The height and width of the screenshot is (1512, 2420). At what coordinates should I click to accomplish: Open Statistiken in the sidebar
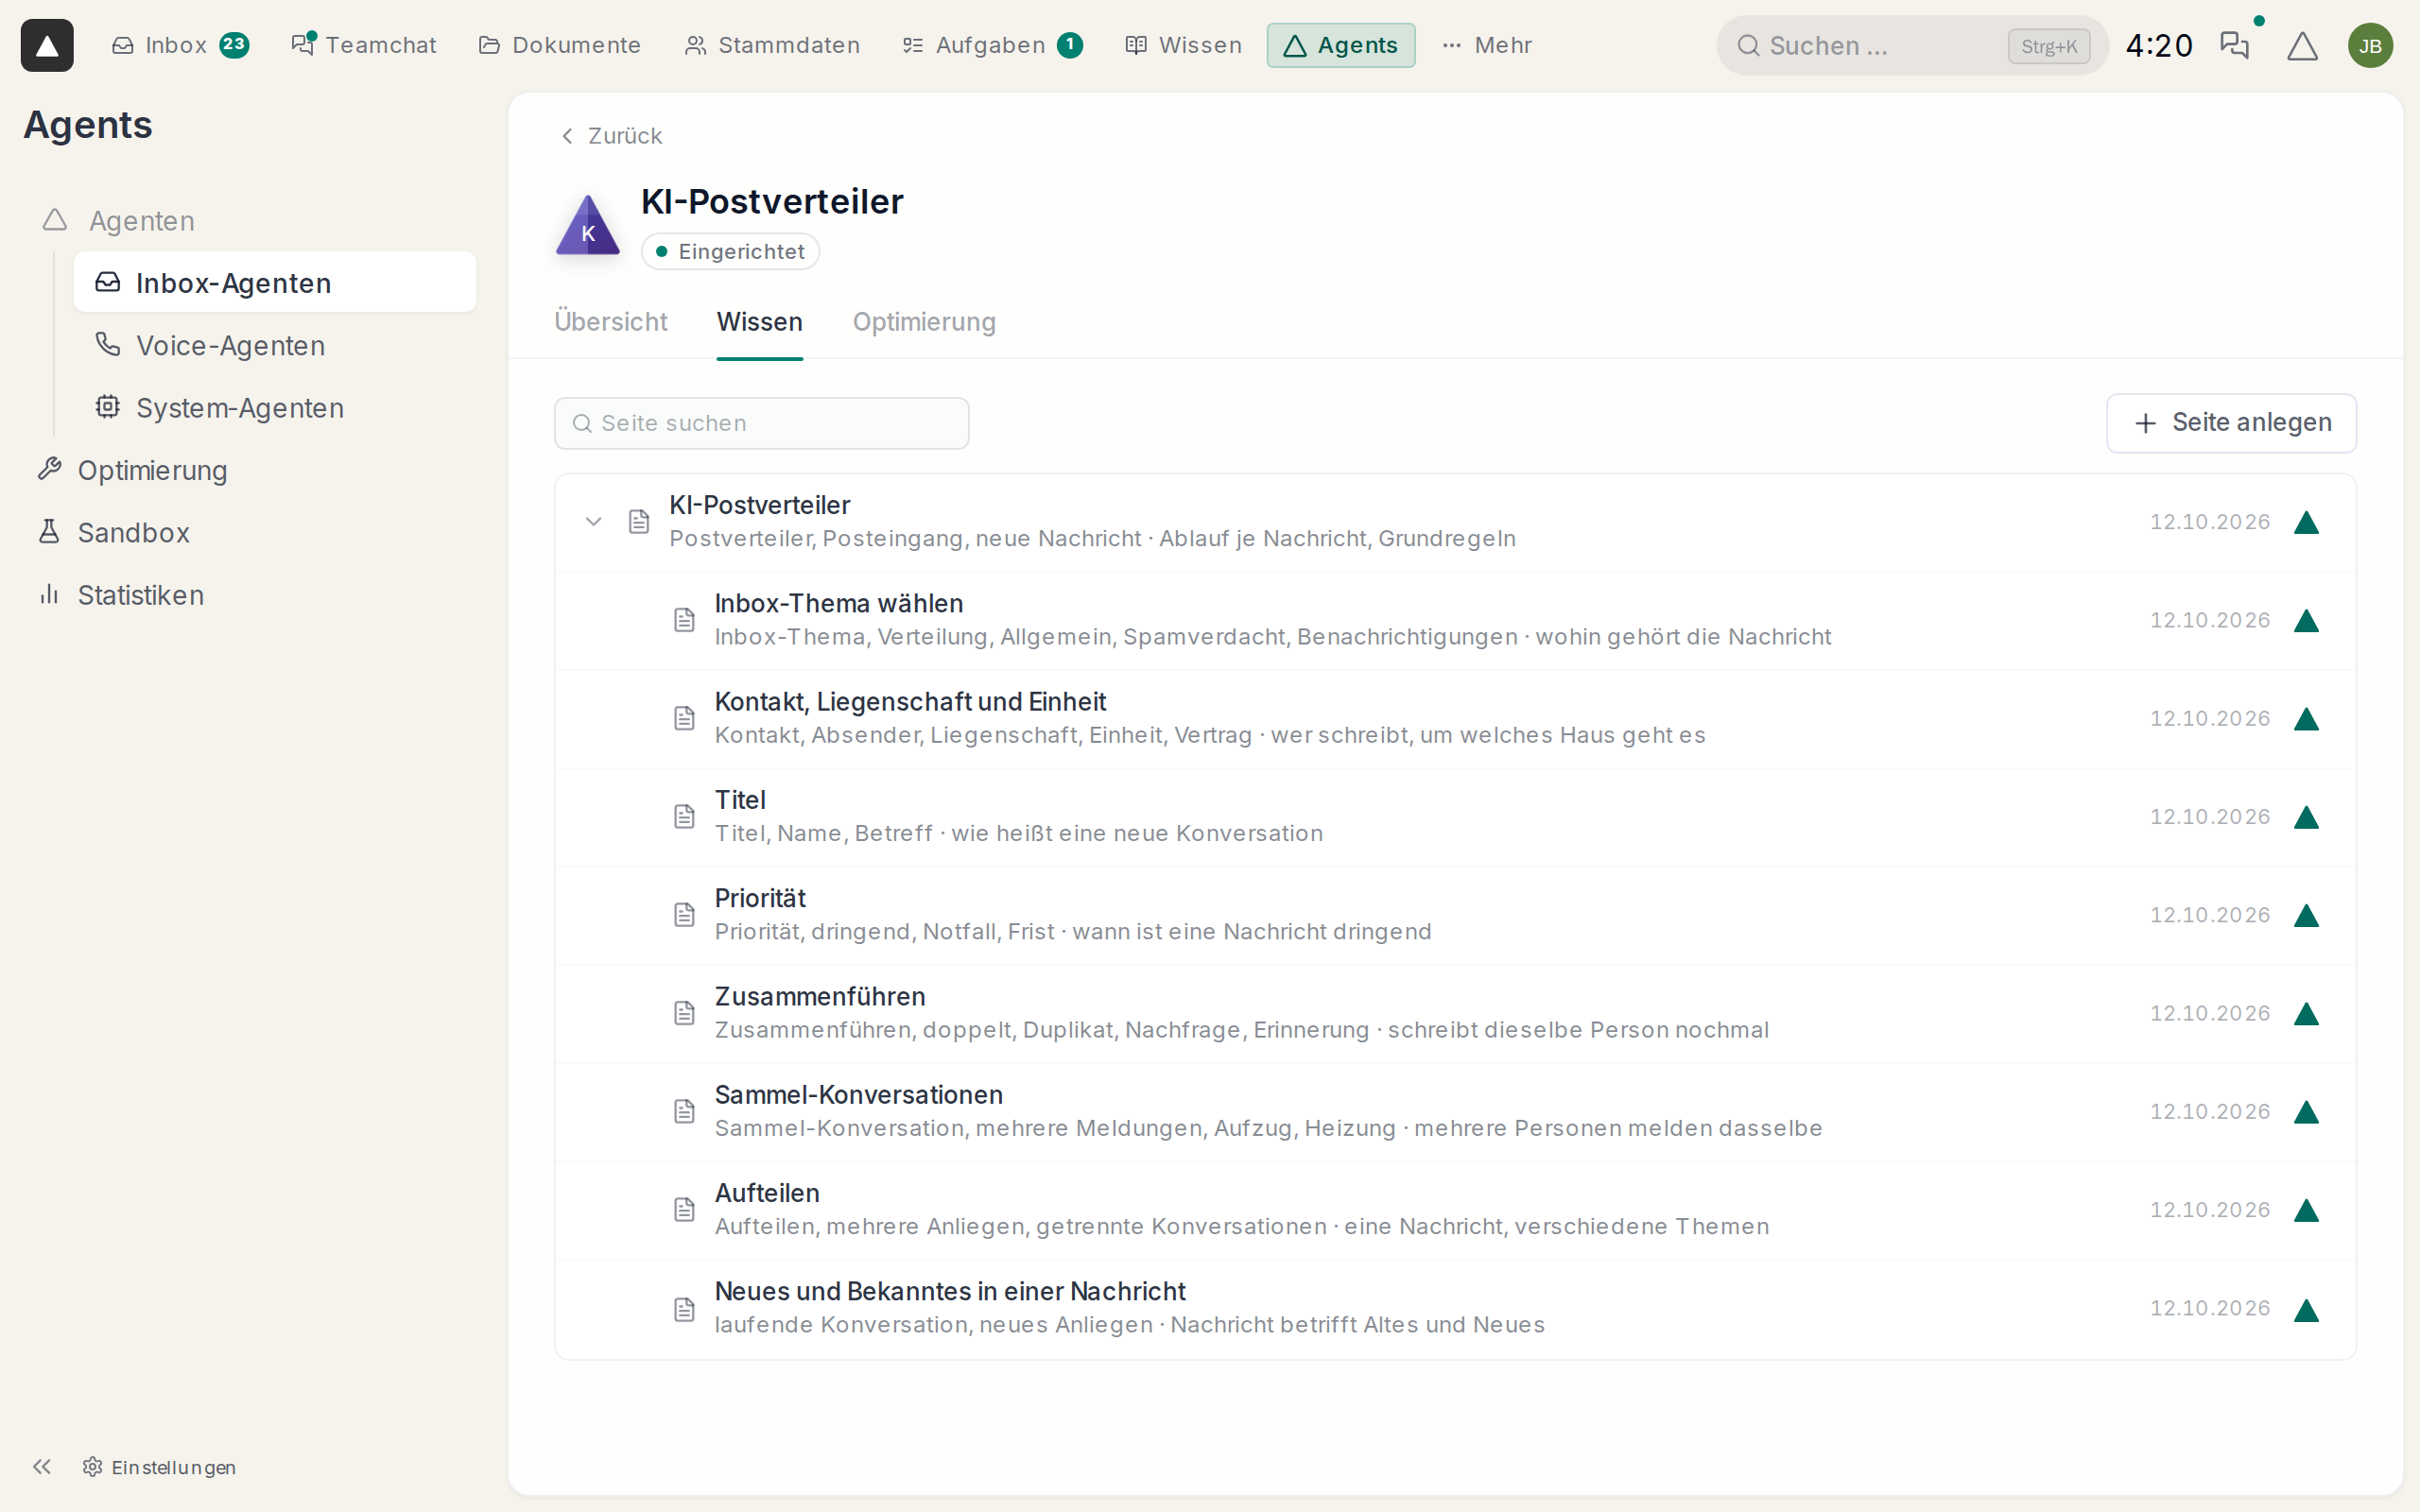(120, 595)
